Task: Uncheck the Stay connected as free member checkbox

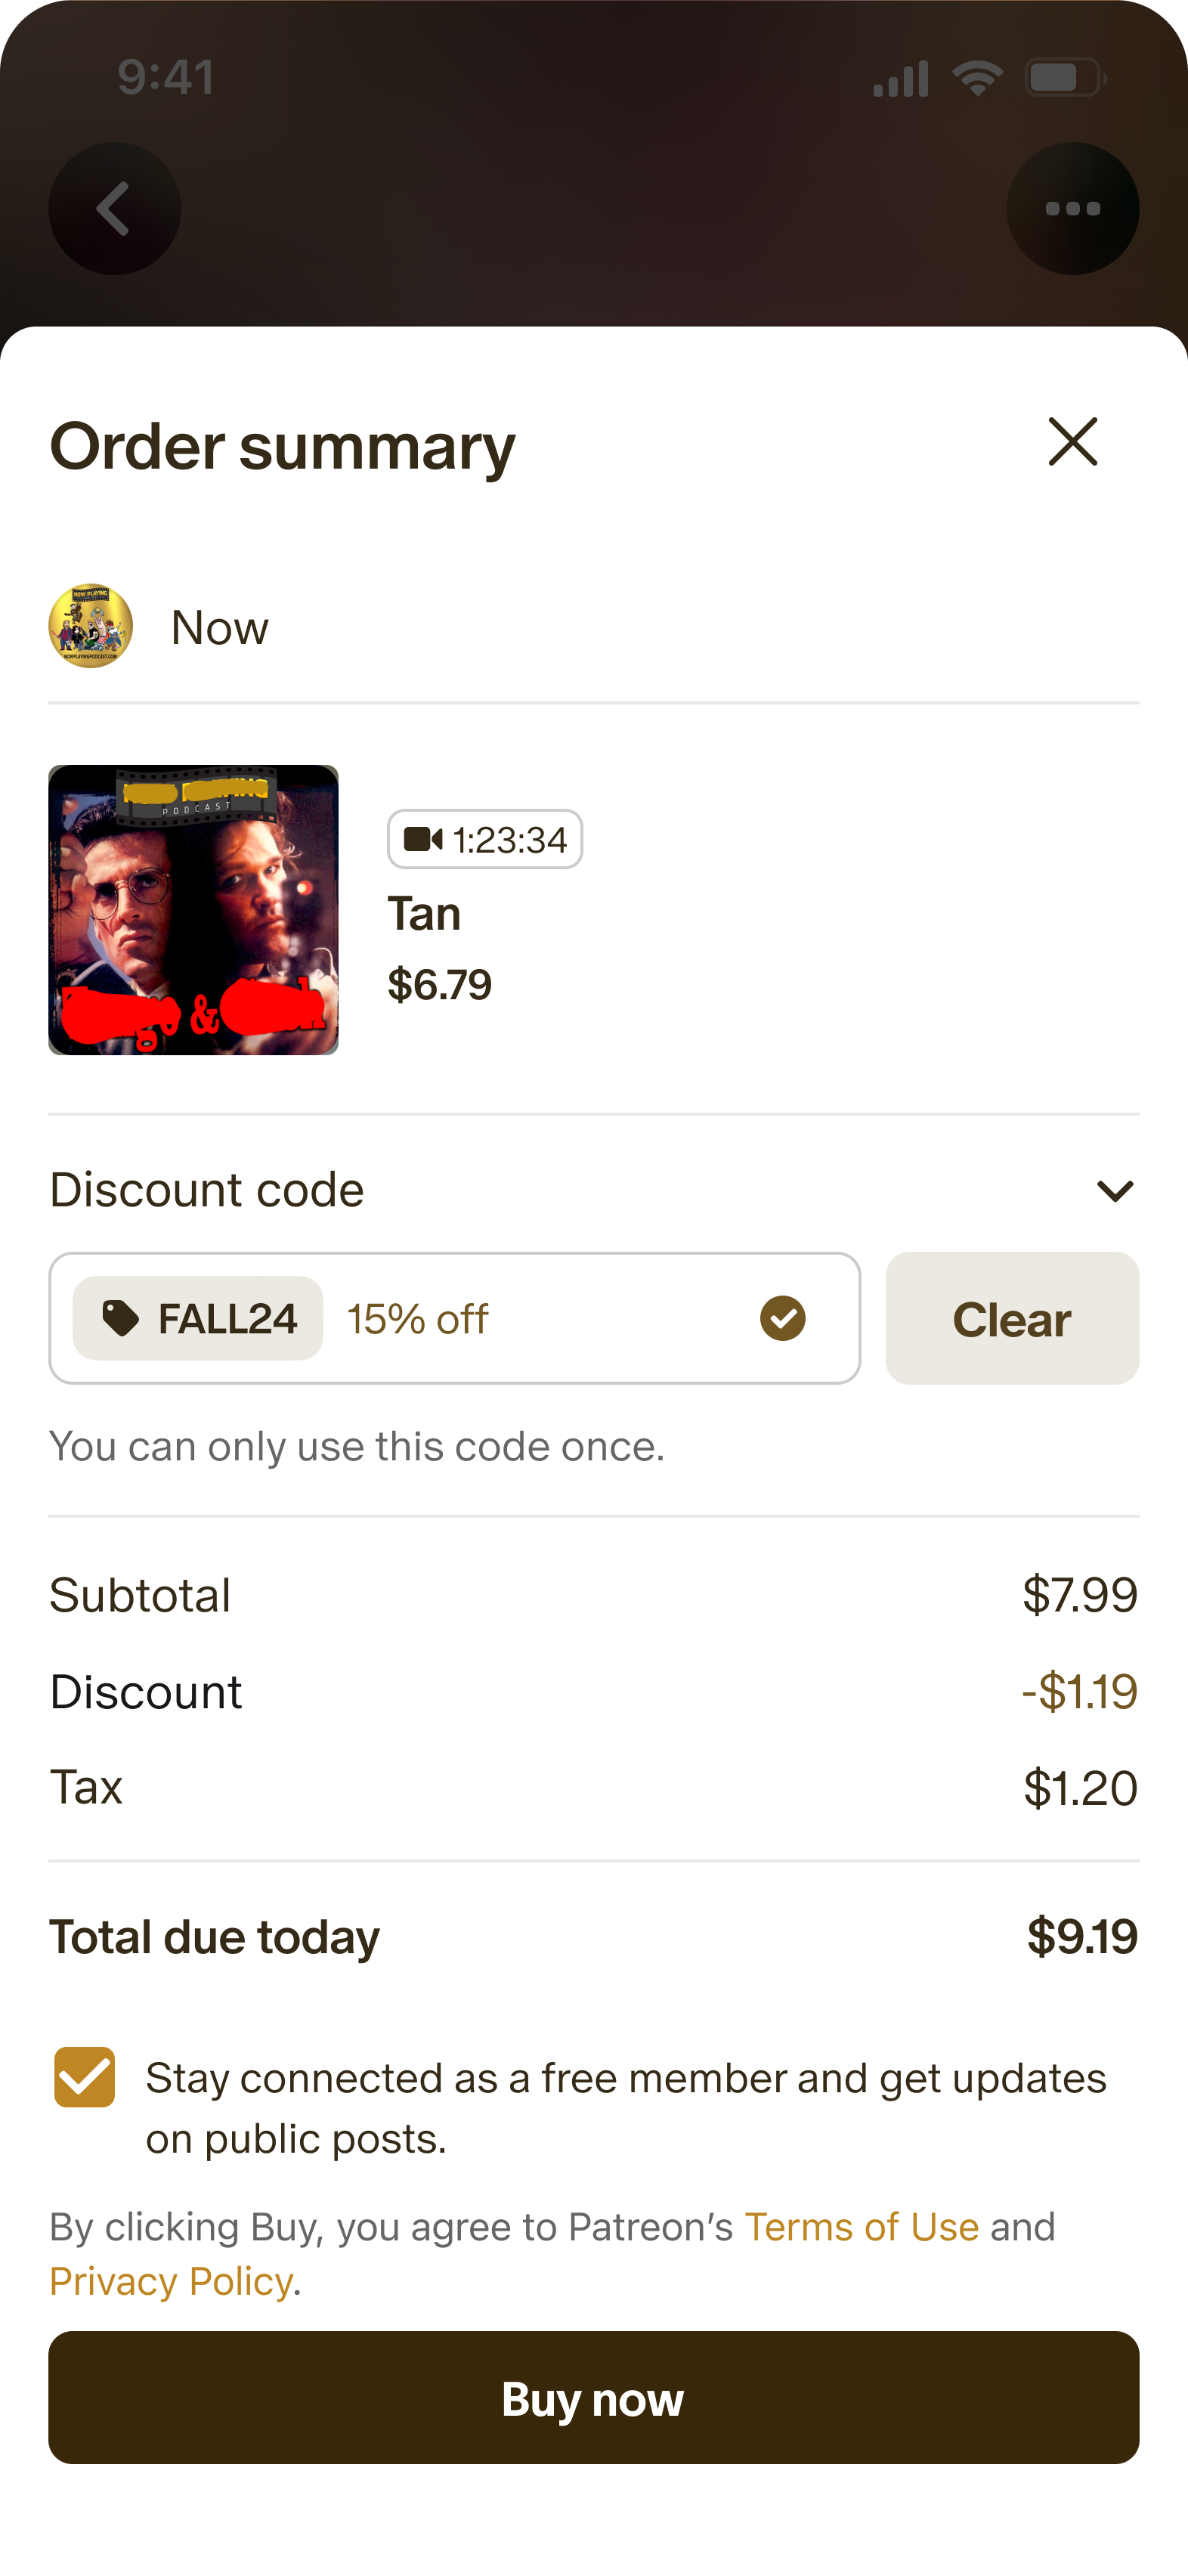Action: [x=85, y=2077]
